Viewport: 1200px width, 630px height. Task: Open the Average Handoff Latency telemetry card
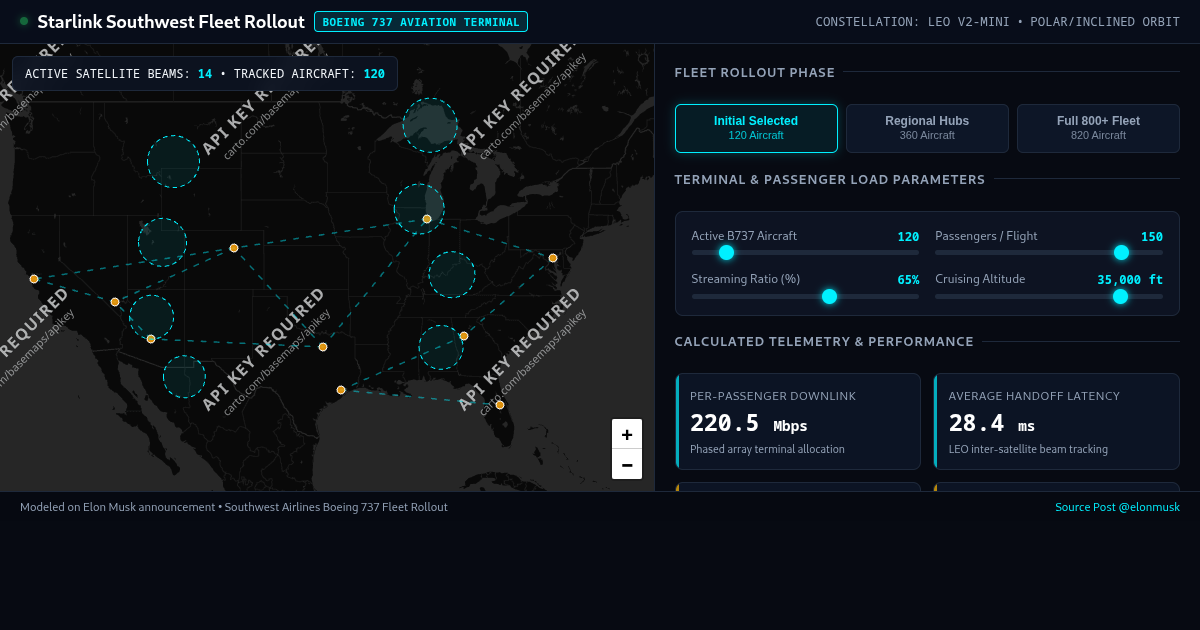point(1057,421)
